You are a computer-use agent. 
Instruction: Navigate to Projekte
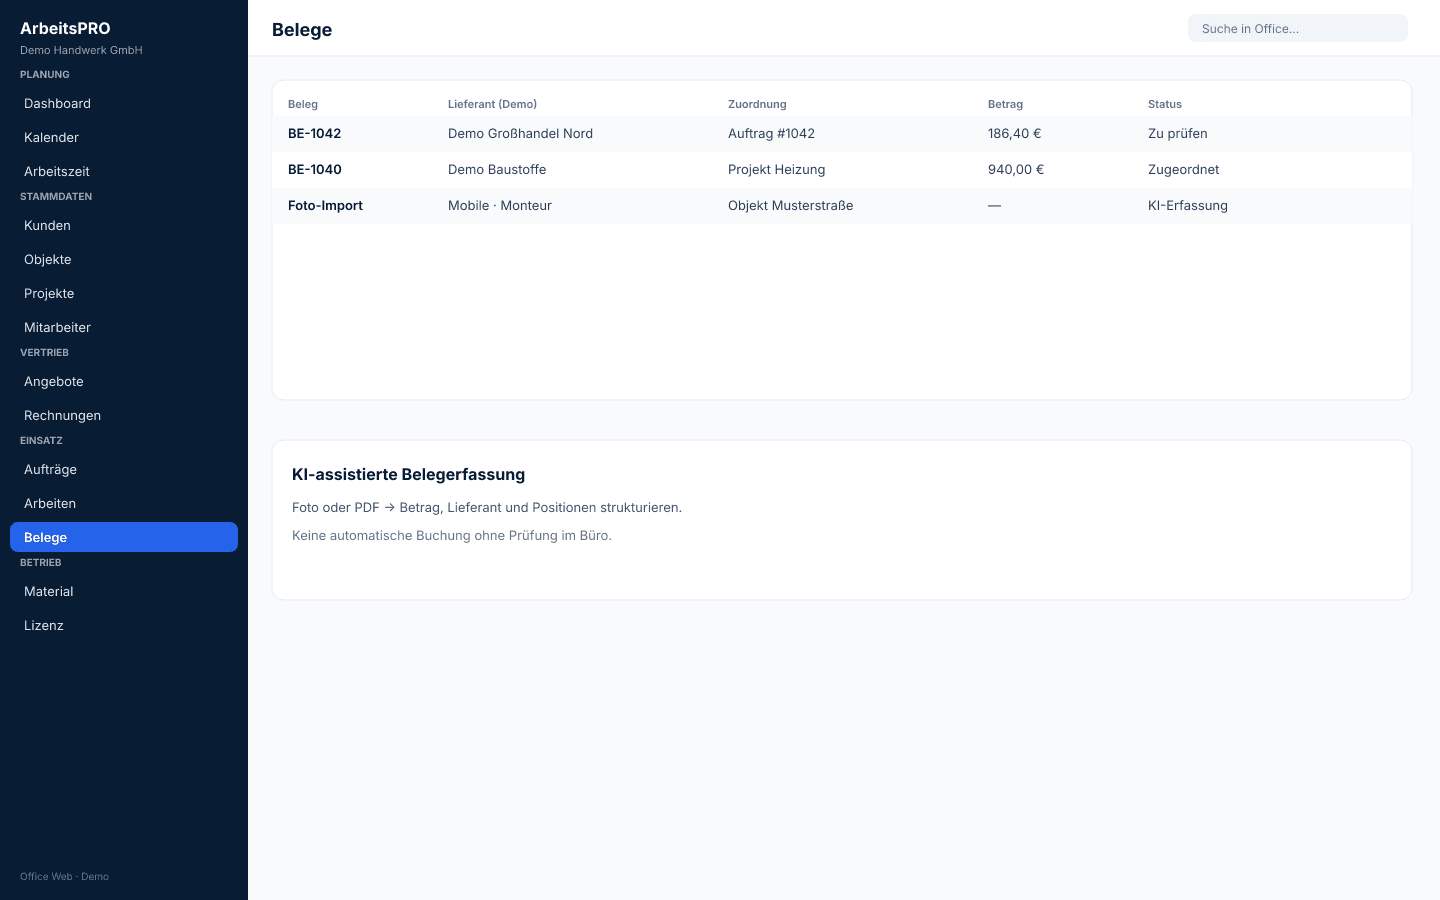click(x=124, y=294)
